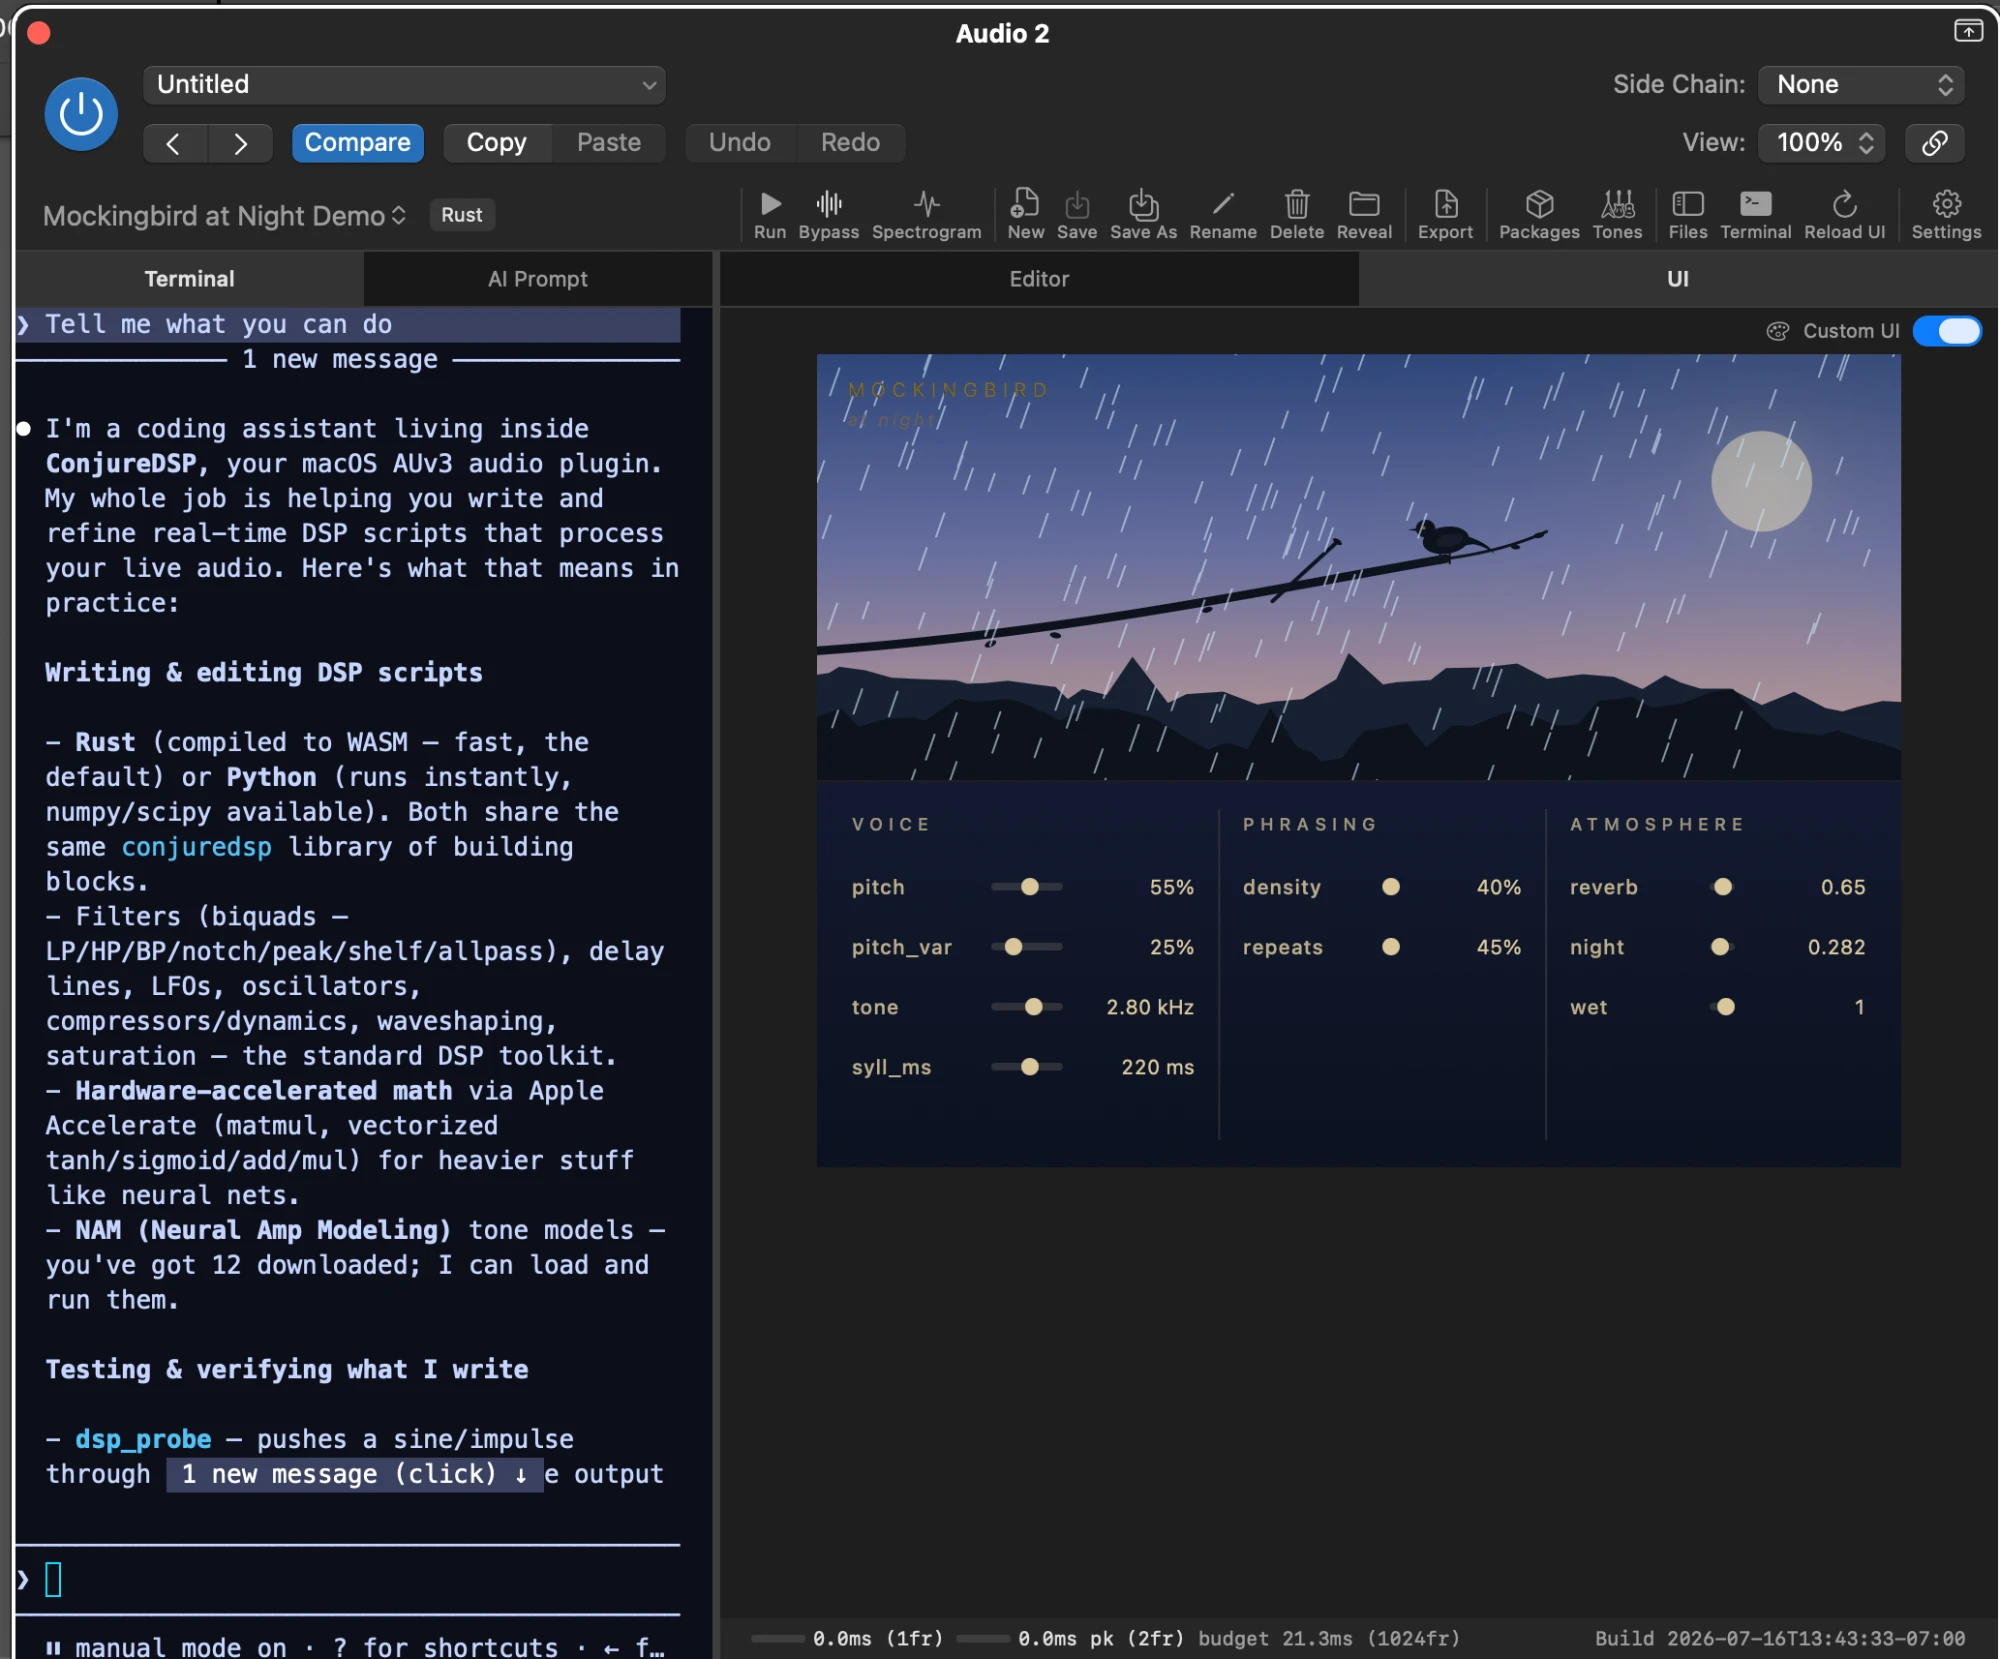Switch to the Terminal tab
This screenshot has height=1659, width=2000.
tap(189, 279)
